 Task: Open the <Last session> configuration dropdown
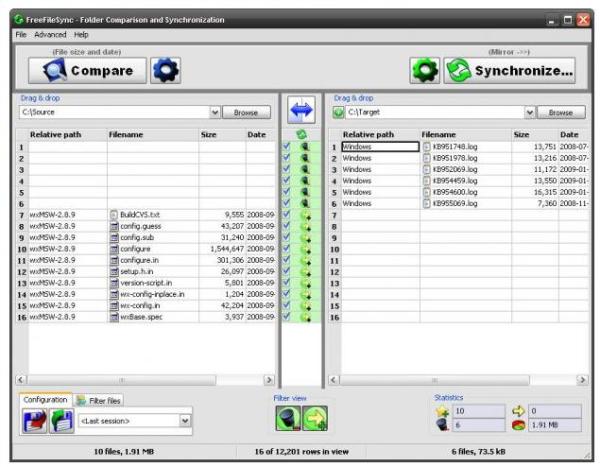(x=185, y=421)
